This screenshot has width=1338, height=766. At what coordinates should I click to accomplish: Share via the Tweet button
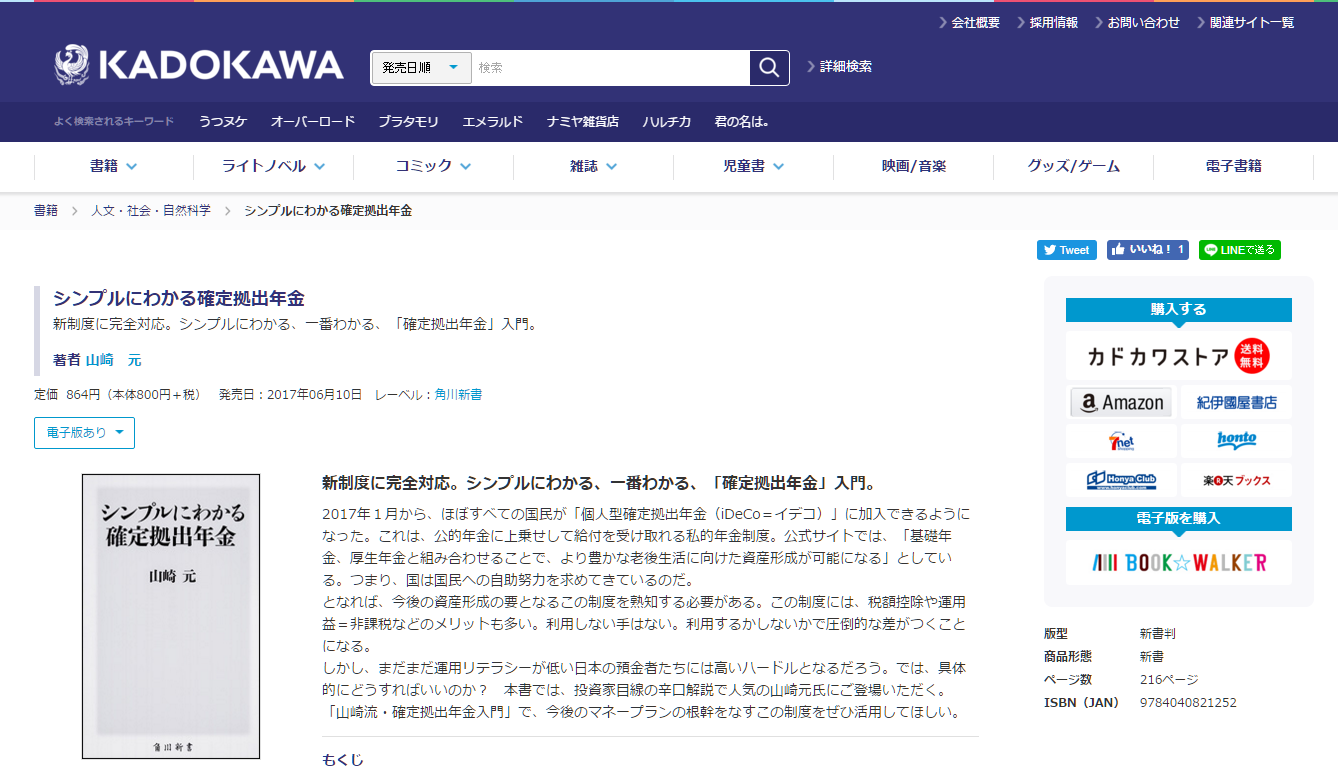(1066, 250)
